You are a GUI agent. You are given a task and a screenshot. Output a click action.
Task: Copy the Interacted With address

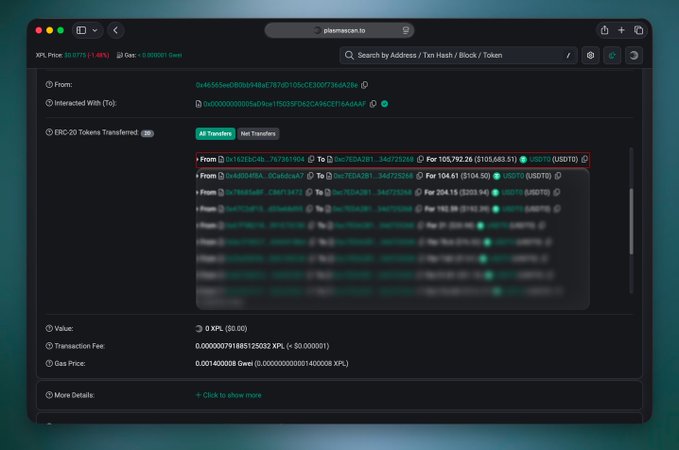373,104
